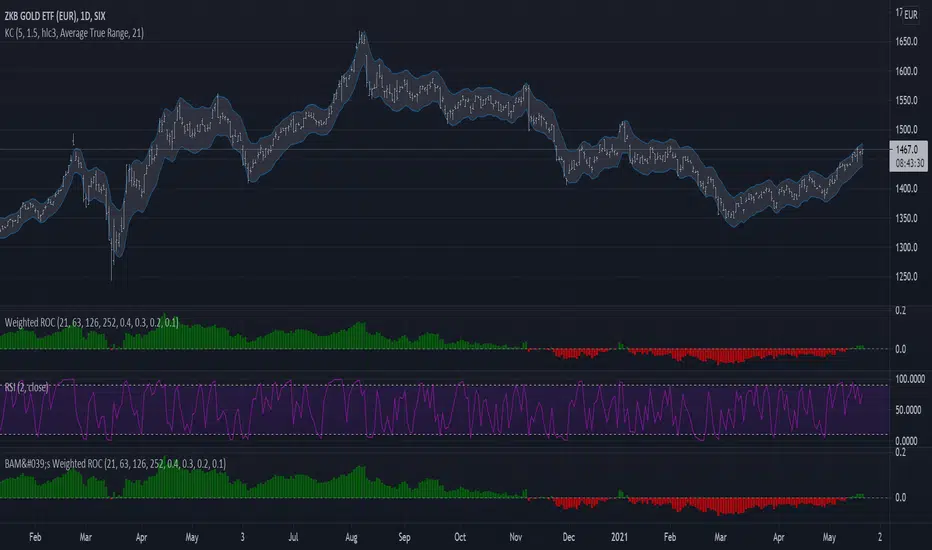Click the 1250.0 price axis label
The width and height of the screenshot is (932, 550).
coord(906,276)
